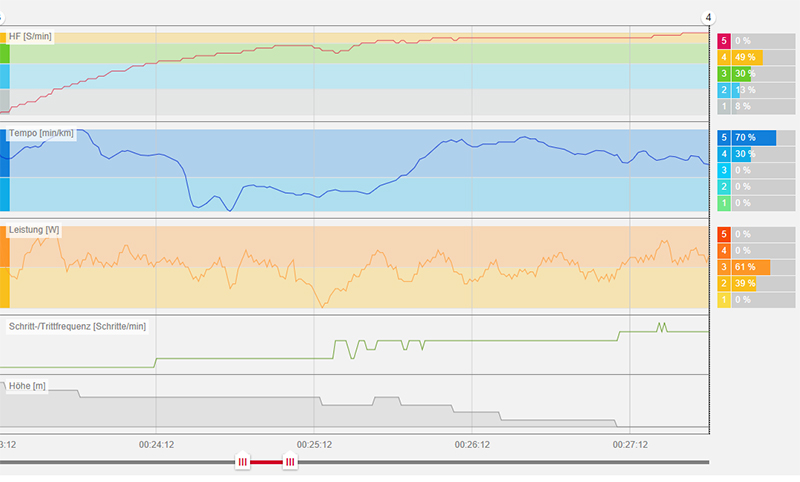Select the Schritt-/Trittfrequenz chart label

tap(77, 326)
